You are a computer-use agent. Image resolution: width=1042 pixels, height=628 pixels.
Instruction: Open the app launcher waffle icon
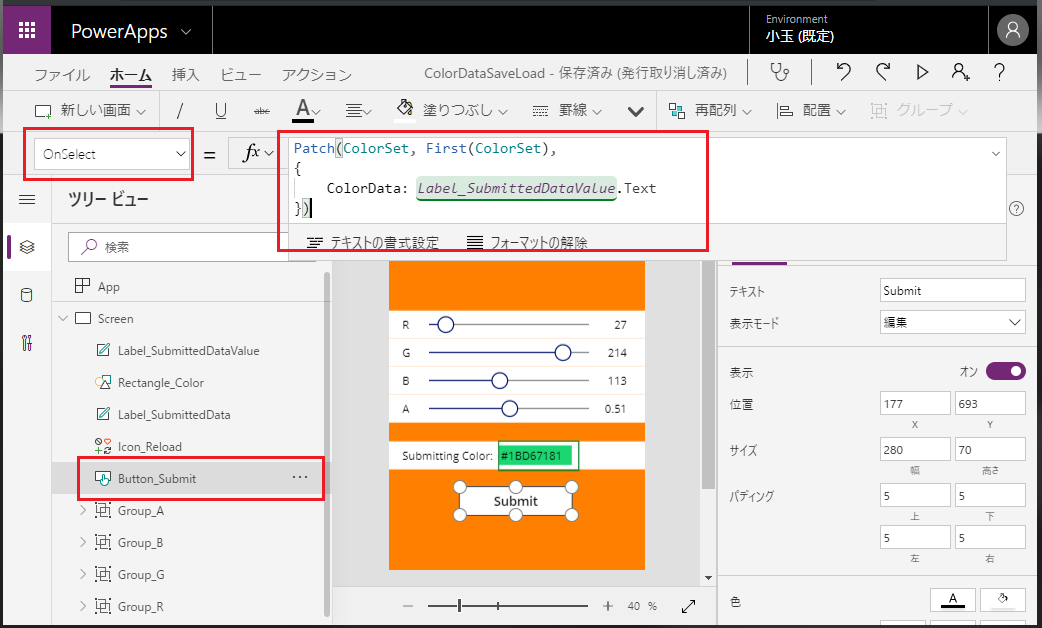pos(27,31)
